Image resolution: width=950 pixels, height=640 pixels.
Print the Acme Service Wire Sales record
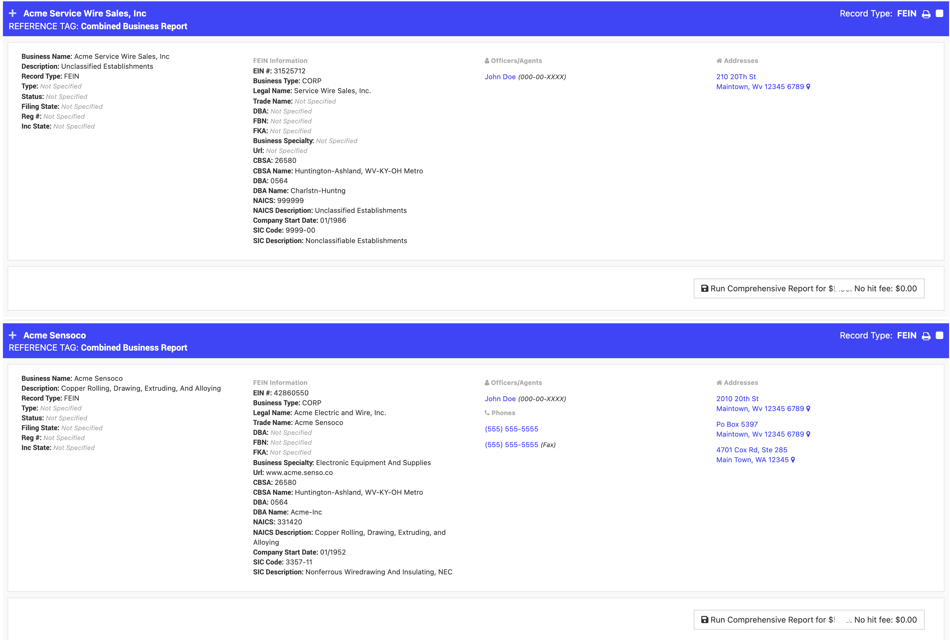[926, 14]
